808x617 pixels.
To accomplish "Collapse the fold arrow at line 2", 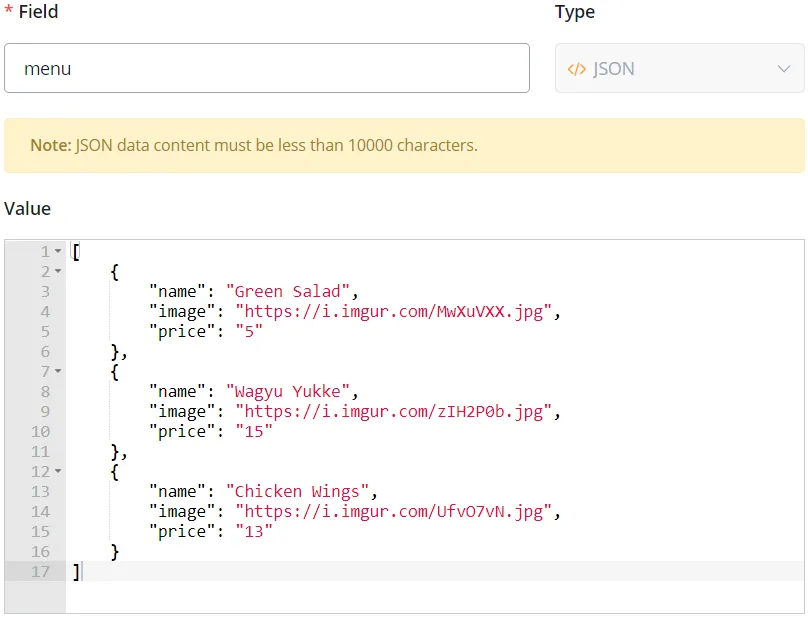I will point(58,272).
